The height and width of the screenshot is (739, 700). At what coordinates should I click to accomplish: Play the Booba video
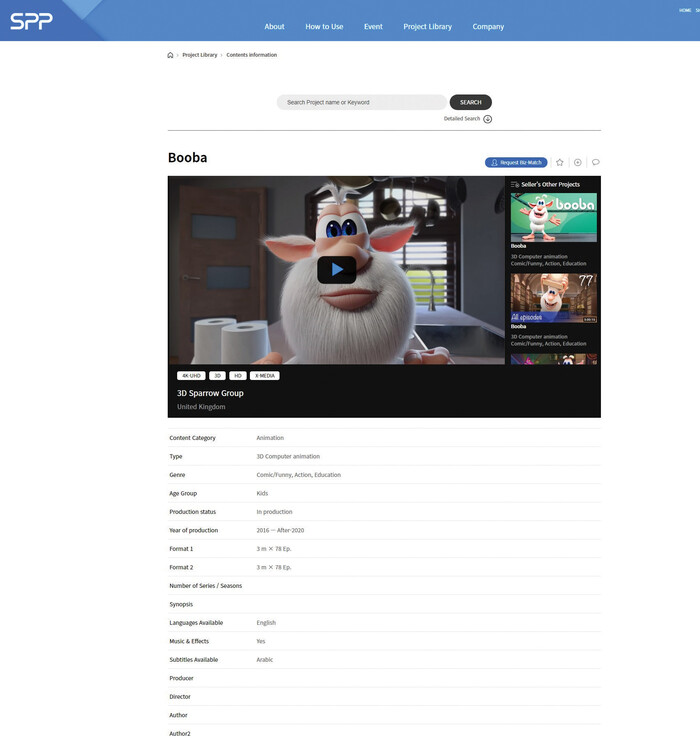coord(337,270)
